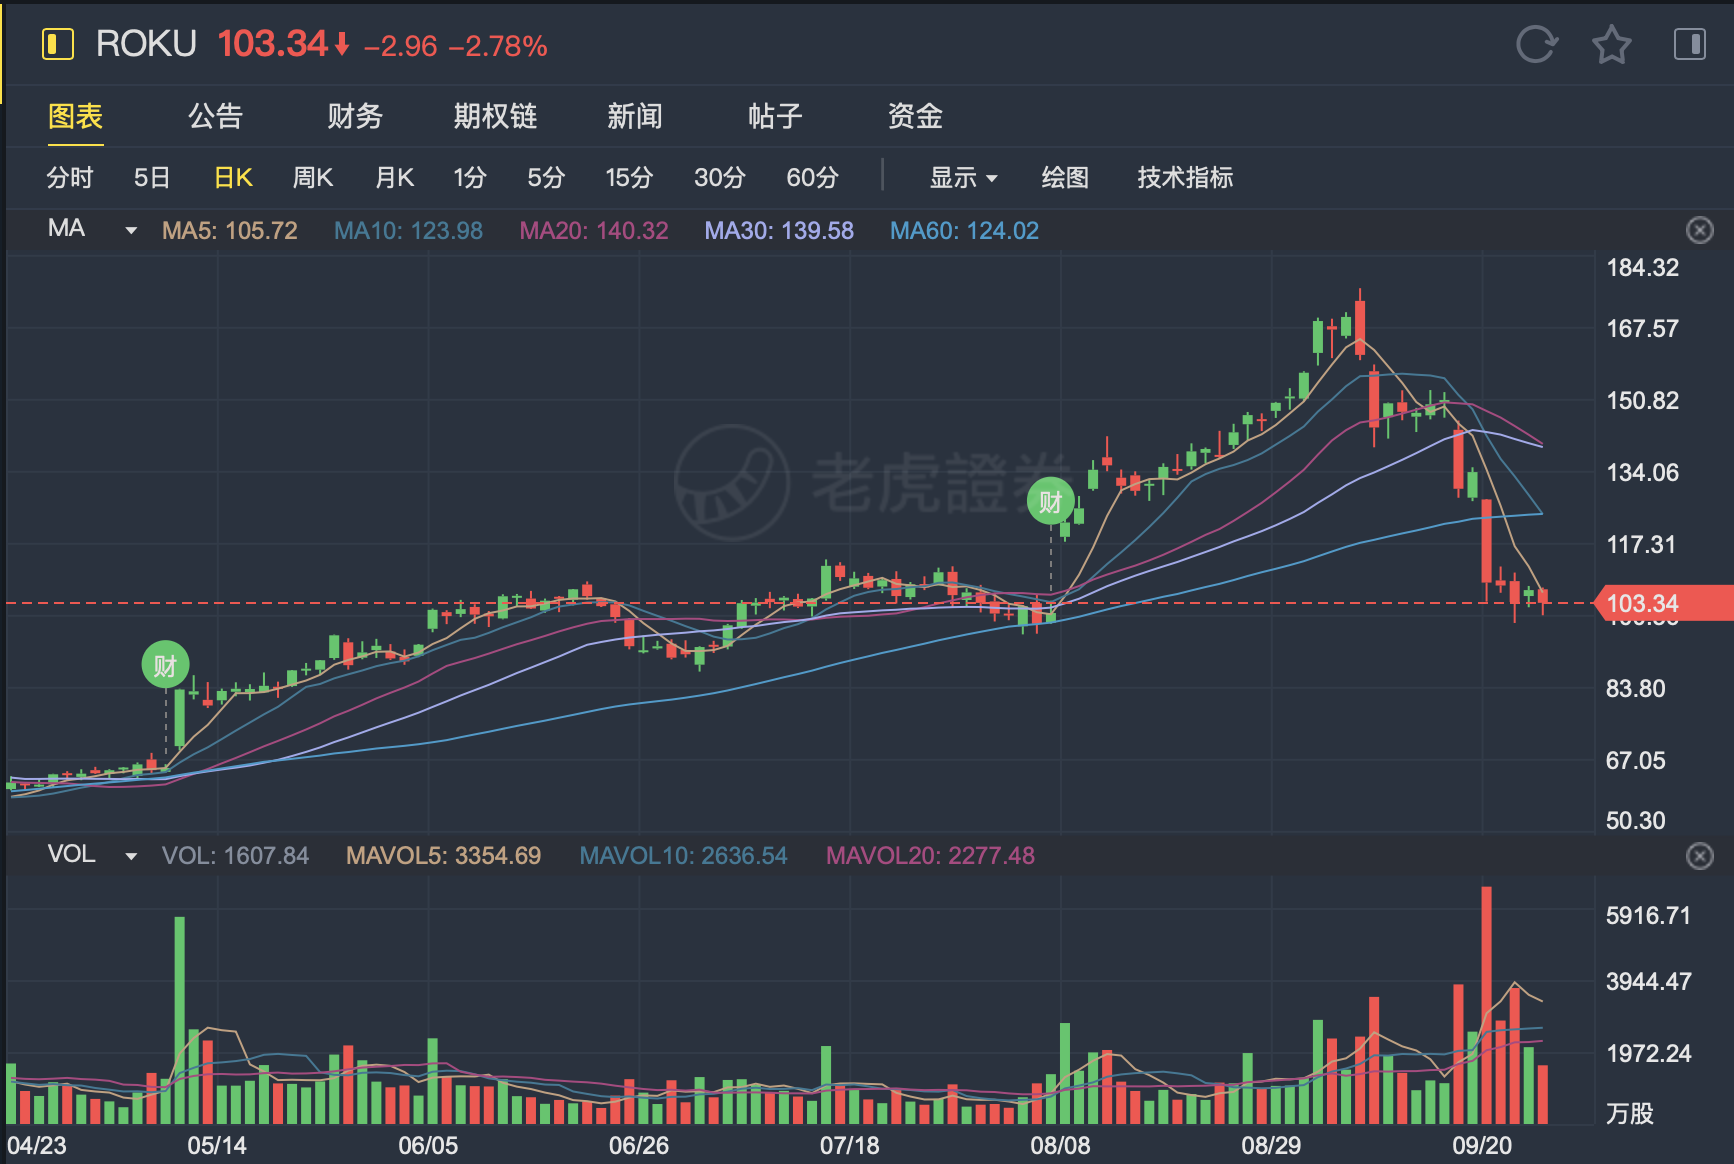Viewport: 1734px width, 1164px height.
Task: Open the 新闻 news tab
Action: [x=635, y=116]
